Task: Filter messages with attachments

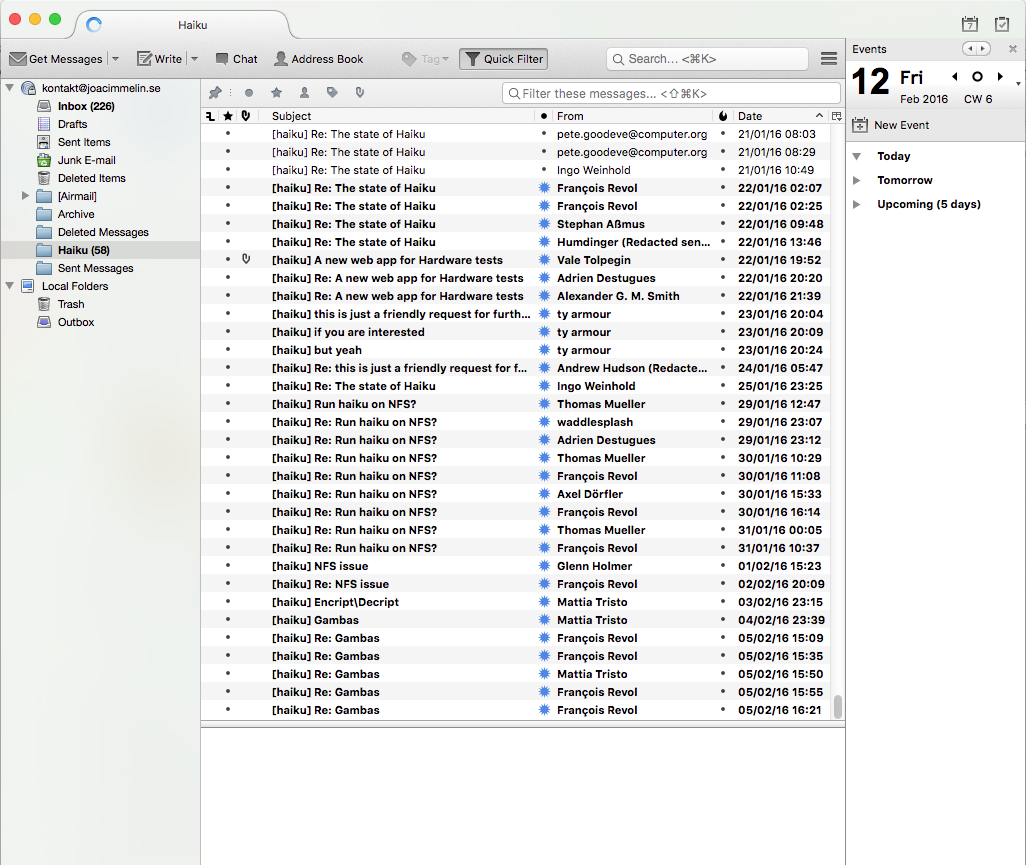Action: pyautogui.click(x=360, y=93)
